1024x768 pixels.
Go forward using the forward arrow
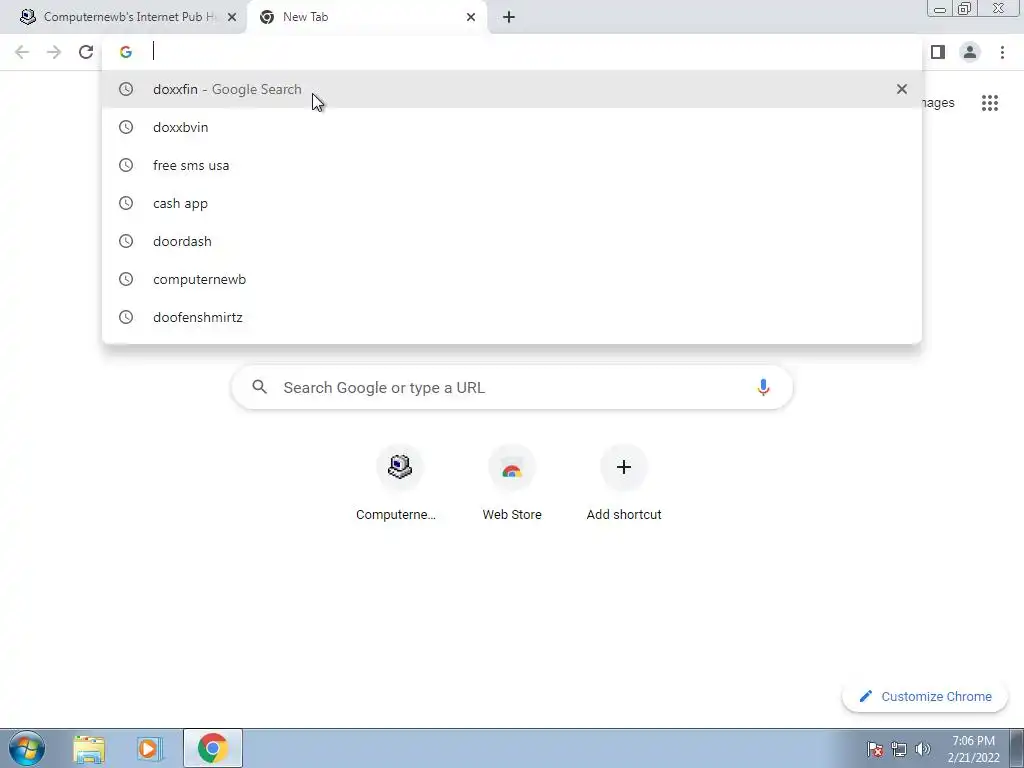(54, 52)
